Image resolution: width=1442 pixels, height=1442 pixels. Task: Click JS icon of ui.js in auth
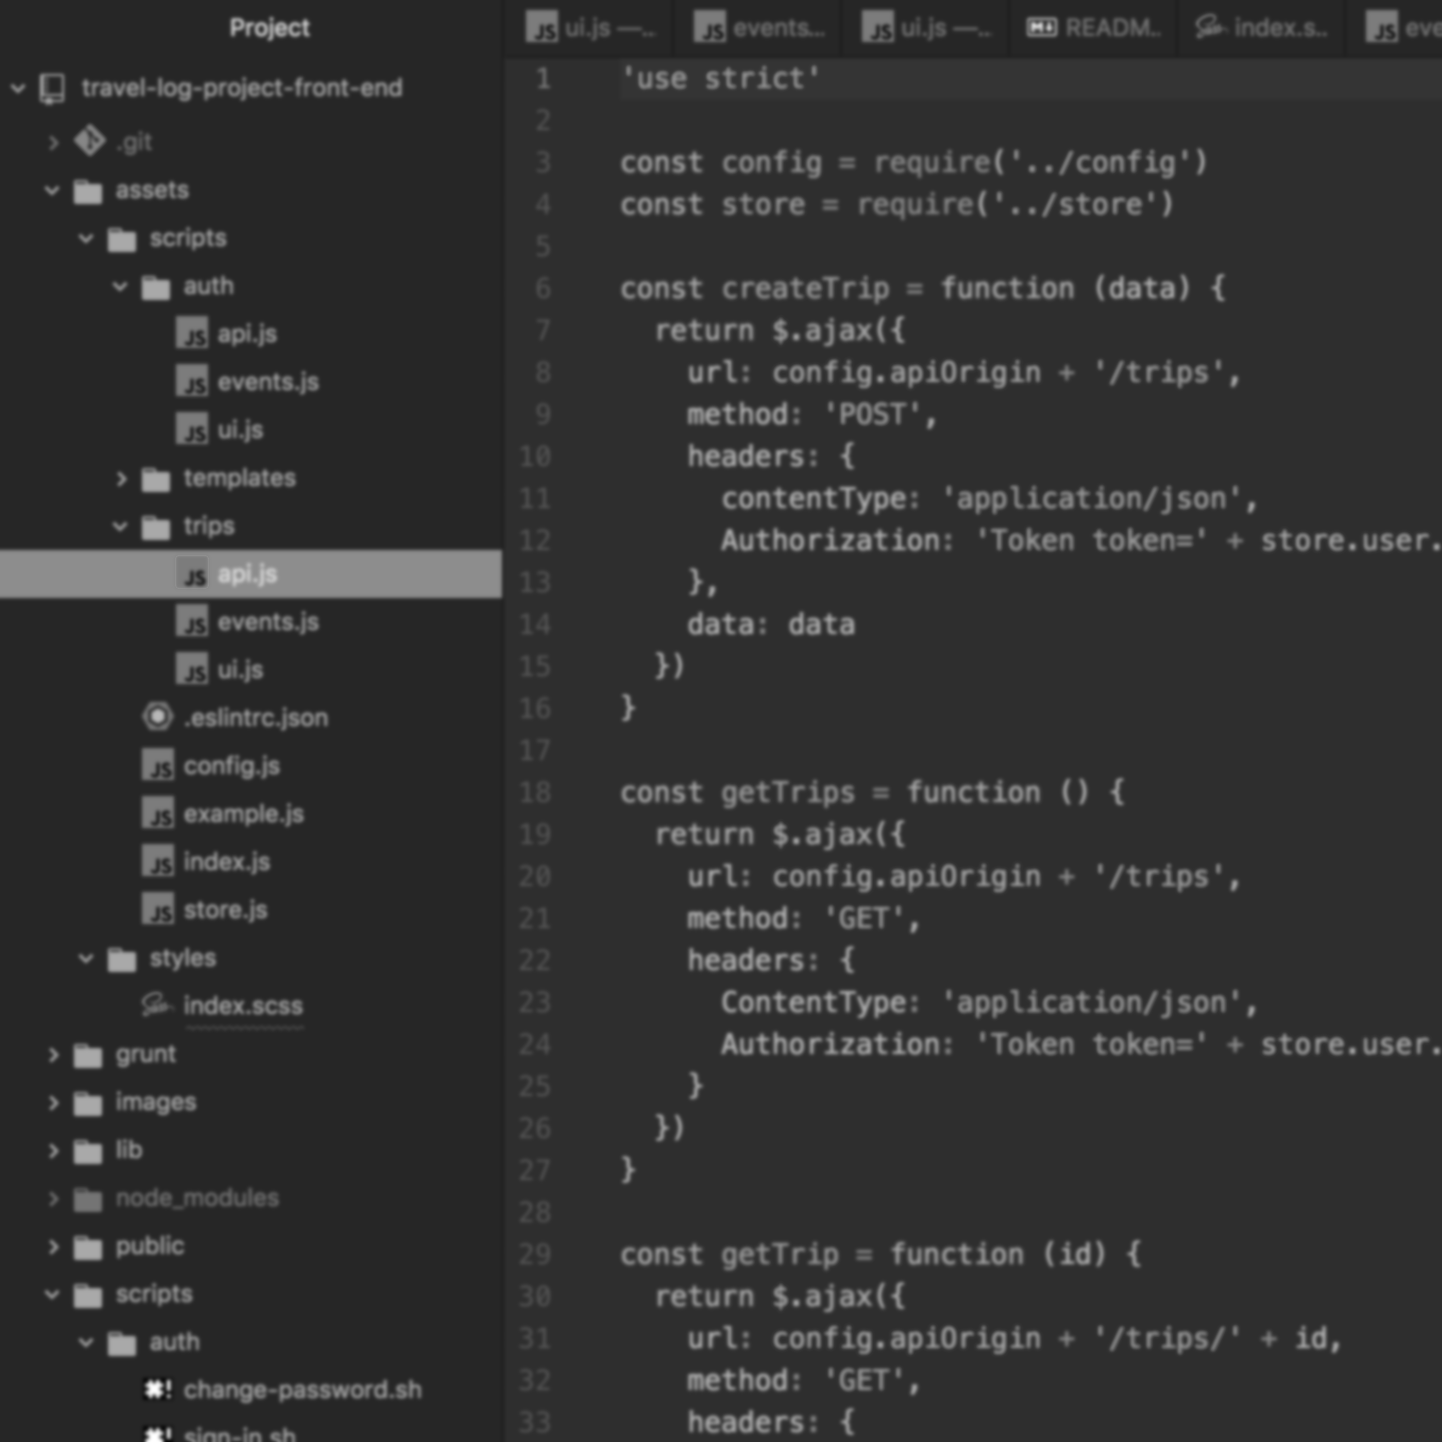coord(192,430)
